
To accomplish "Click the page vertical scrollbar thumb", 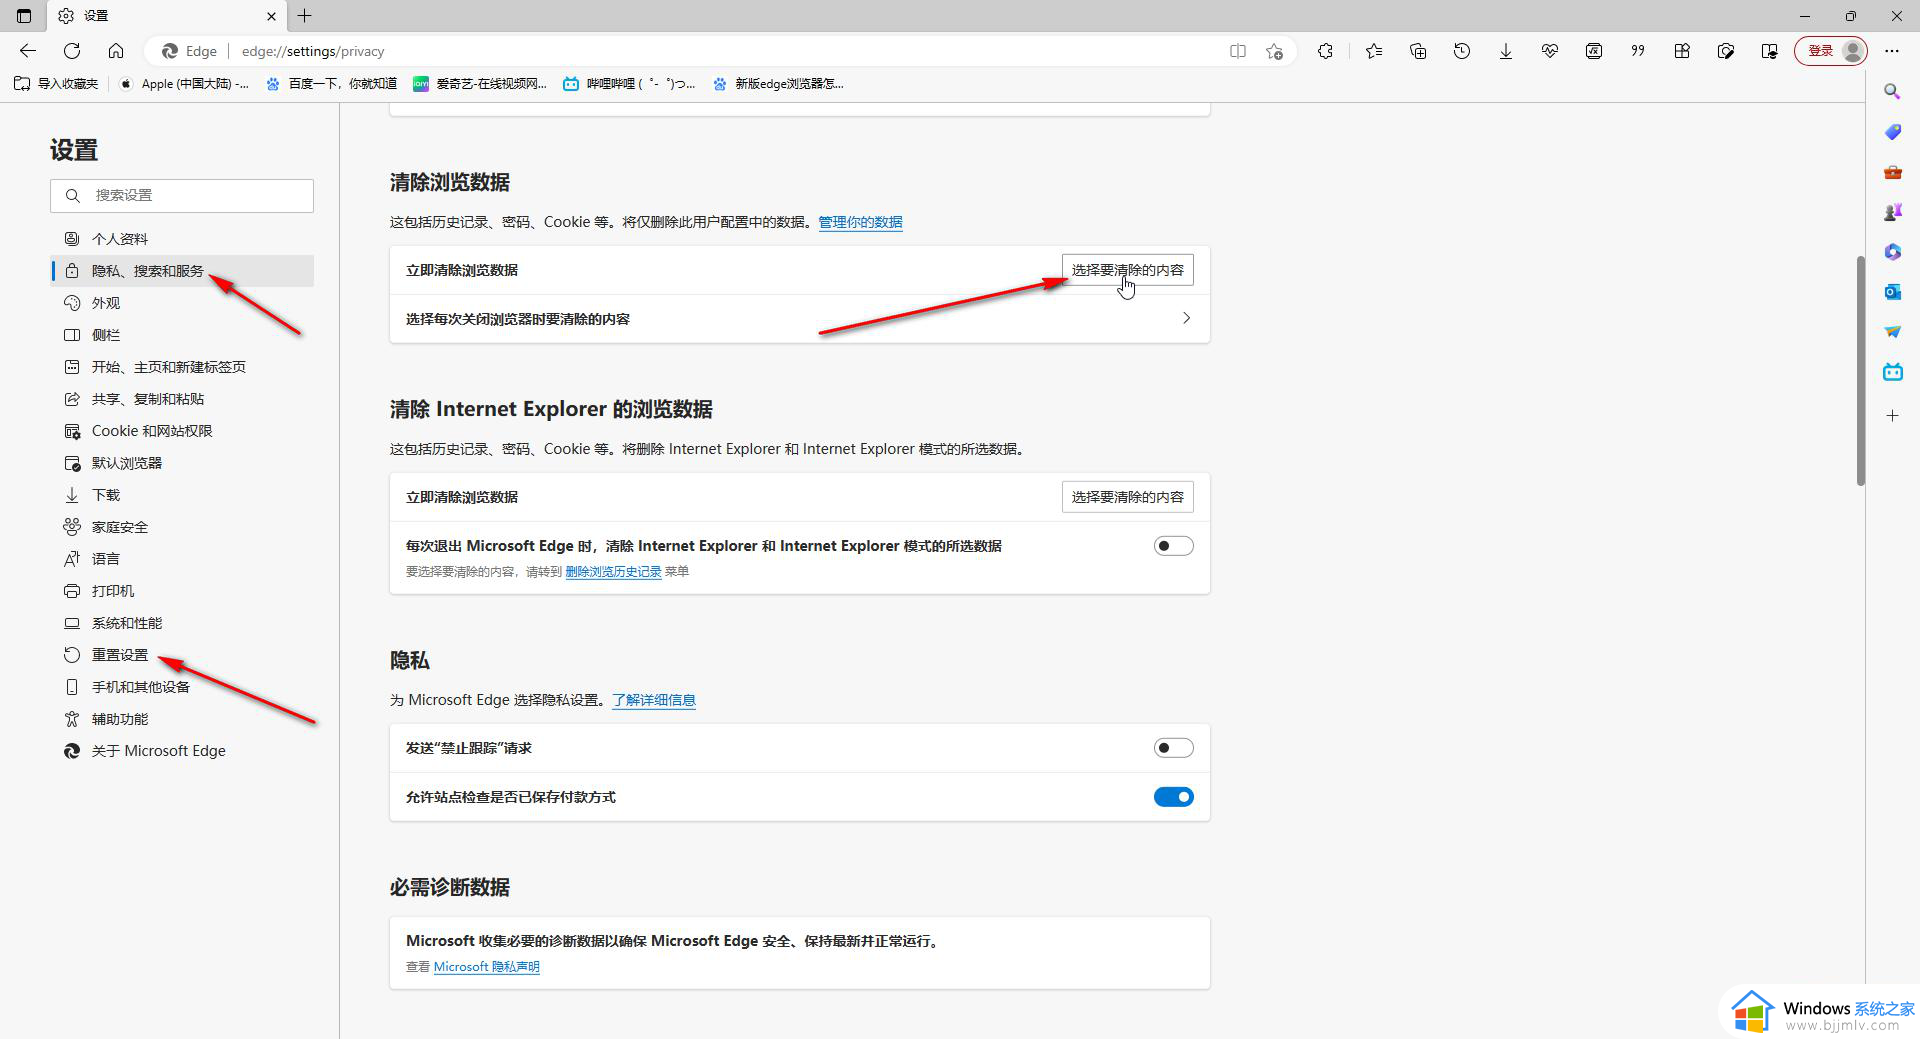I will click(1861, 370).
